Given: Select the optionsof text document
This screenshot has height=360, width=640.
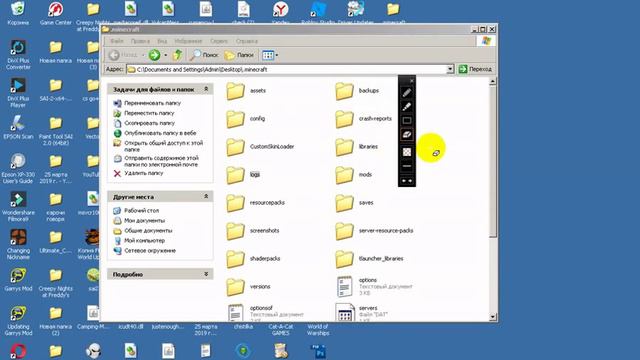Looking at the screenshot, I should point(265,313).
